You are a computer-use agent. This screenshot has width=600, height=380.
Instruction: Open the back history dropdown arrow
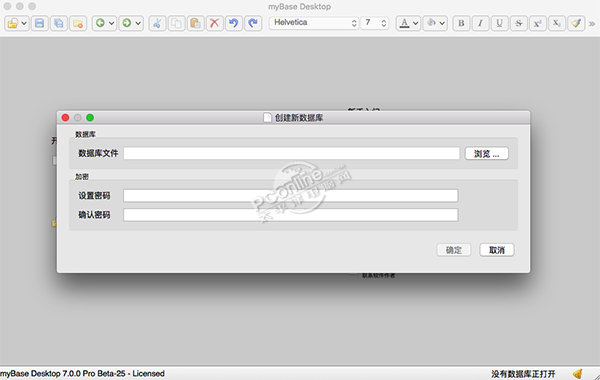click(x=111, y=23)
